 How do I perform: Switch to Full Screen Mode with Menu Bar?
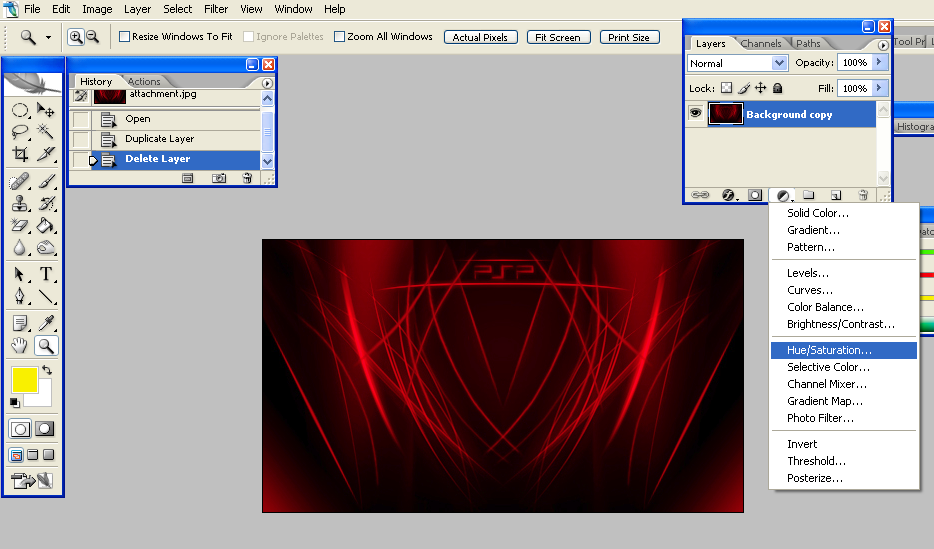point(33,456)
